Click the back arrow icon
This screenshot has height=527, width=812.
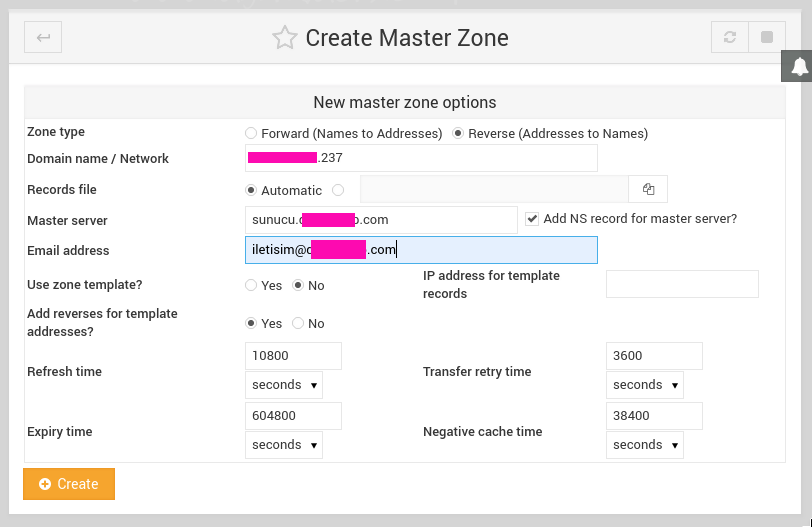coord(43,38)
